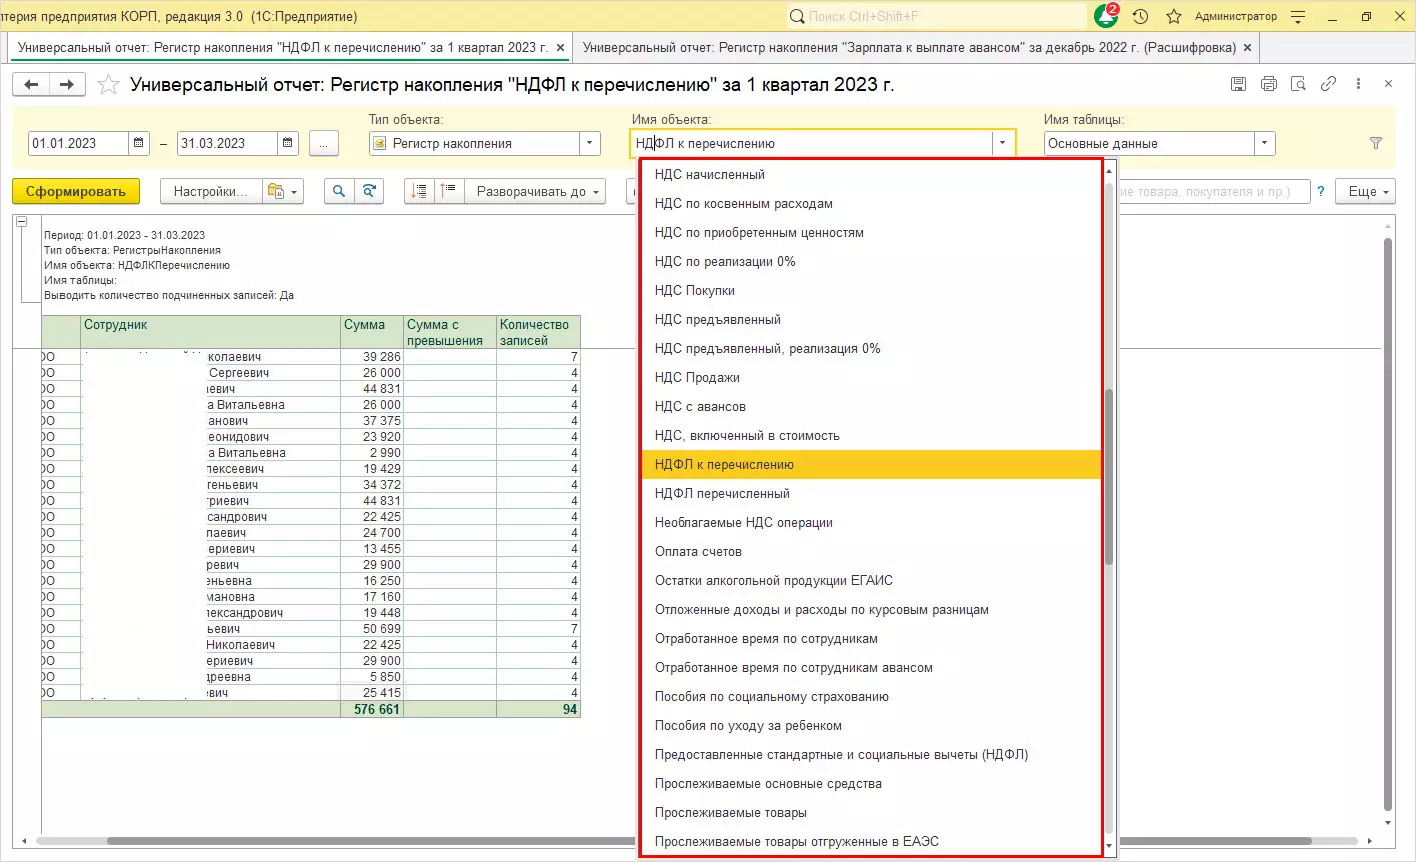Open print preview icon

[x=1299, y=84]
